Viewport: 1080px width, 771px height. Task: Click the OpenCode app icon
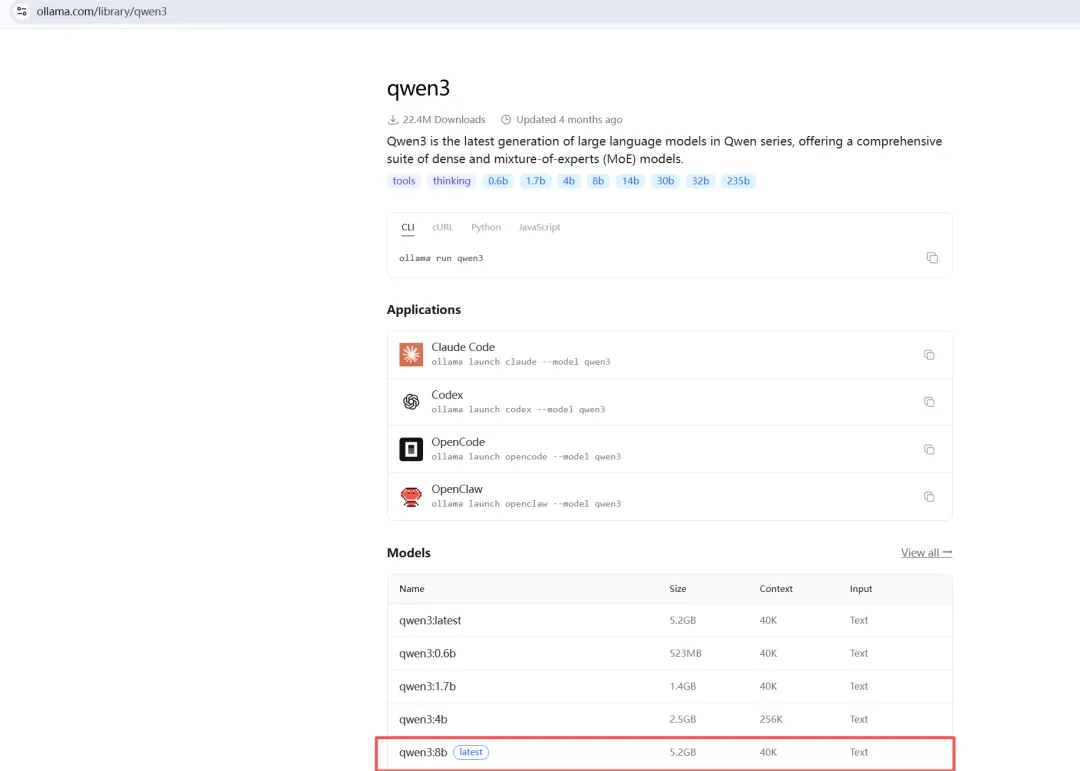pos(411,449)
